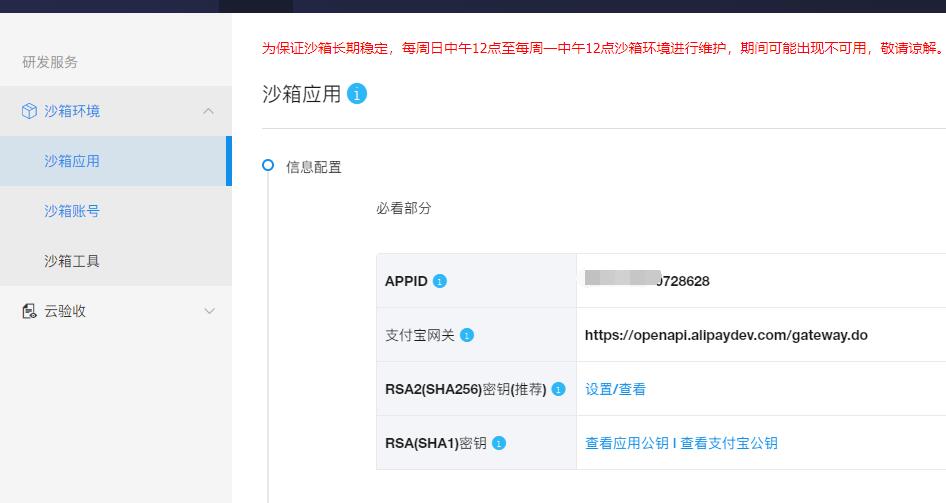Image resolution: width=946 pixels, height=503 pixels.
Task: Open 沙箱工具 in the sidebar
Action: [x=116, y=261]
